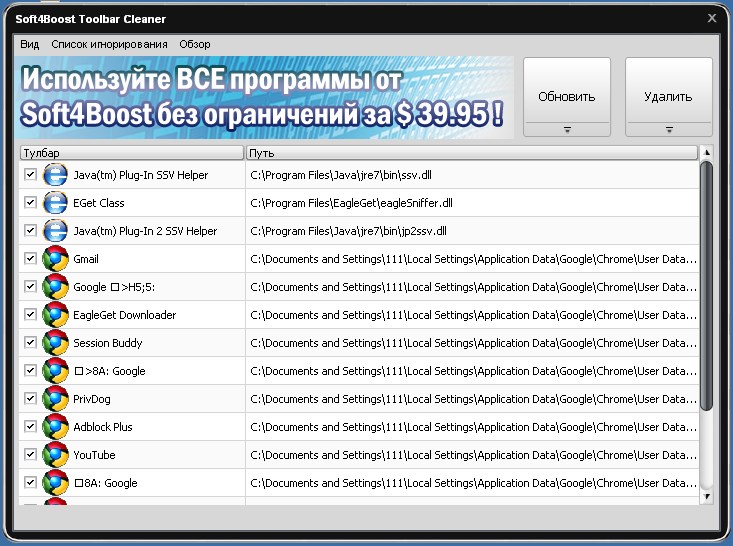
Task: Click Chrome icon beside YouTube
Action: point(55,455)
